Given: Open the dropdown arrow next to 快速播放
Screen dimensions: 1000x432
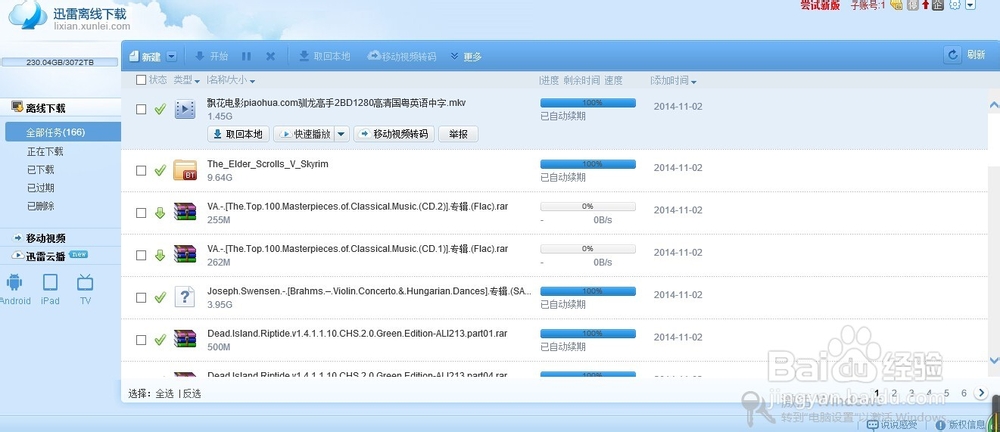Looking at the screenshot, I should tap(342, 134).
